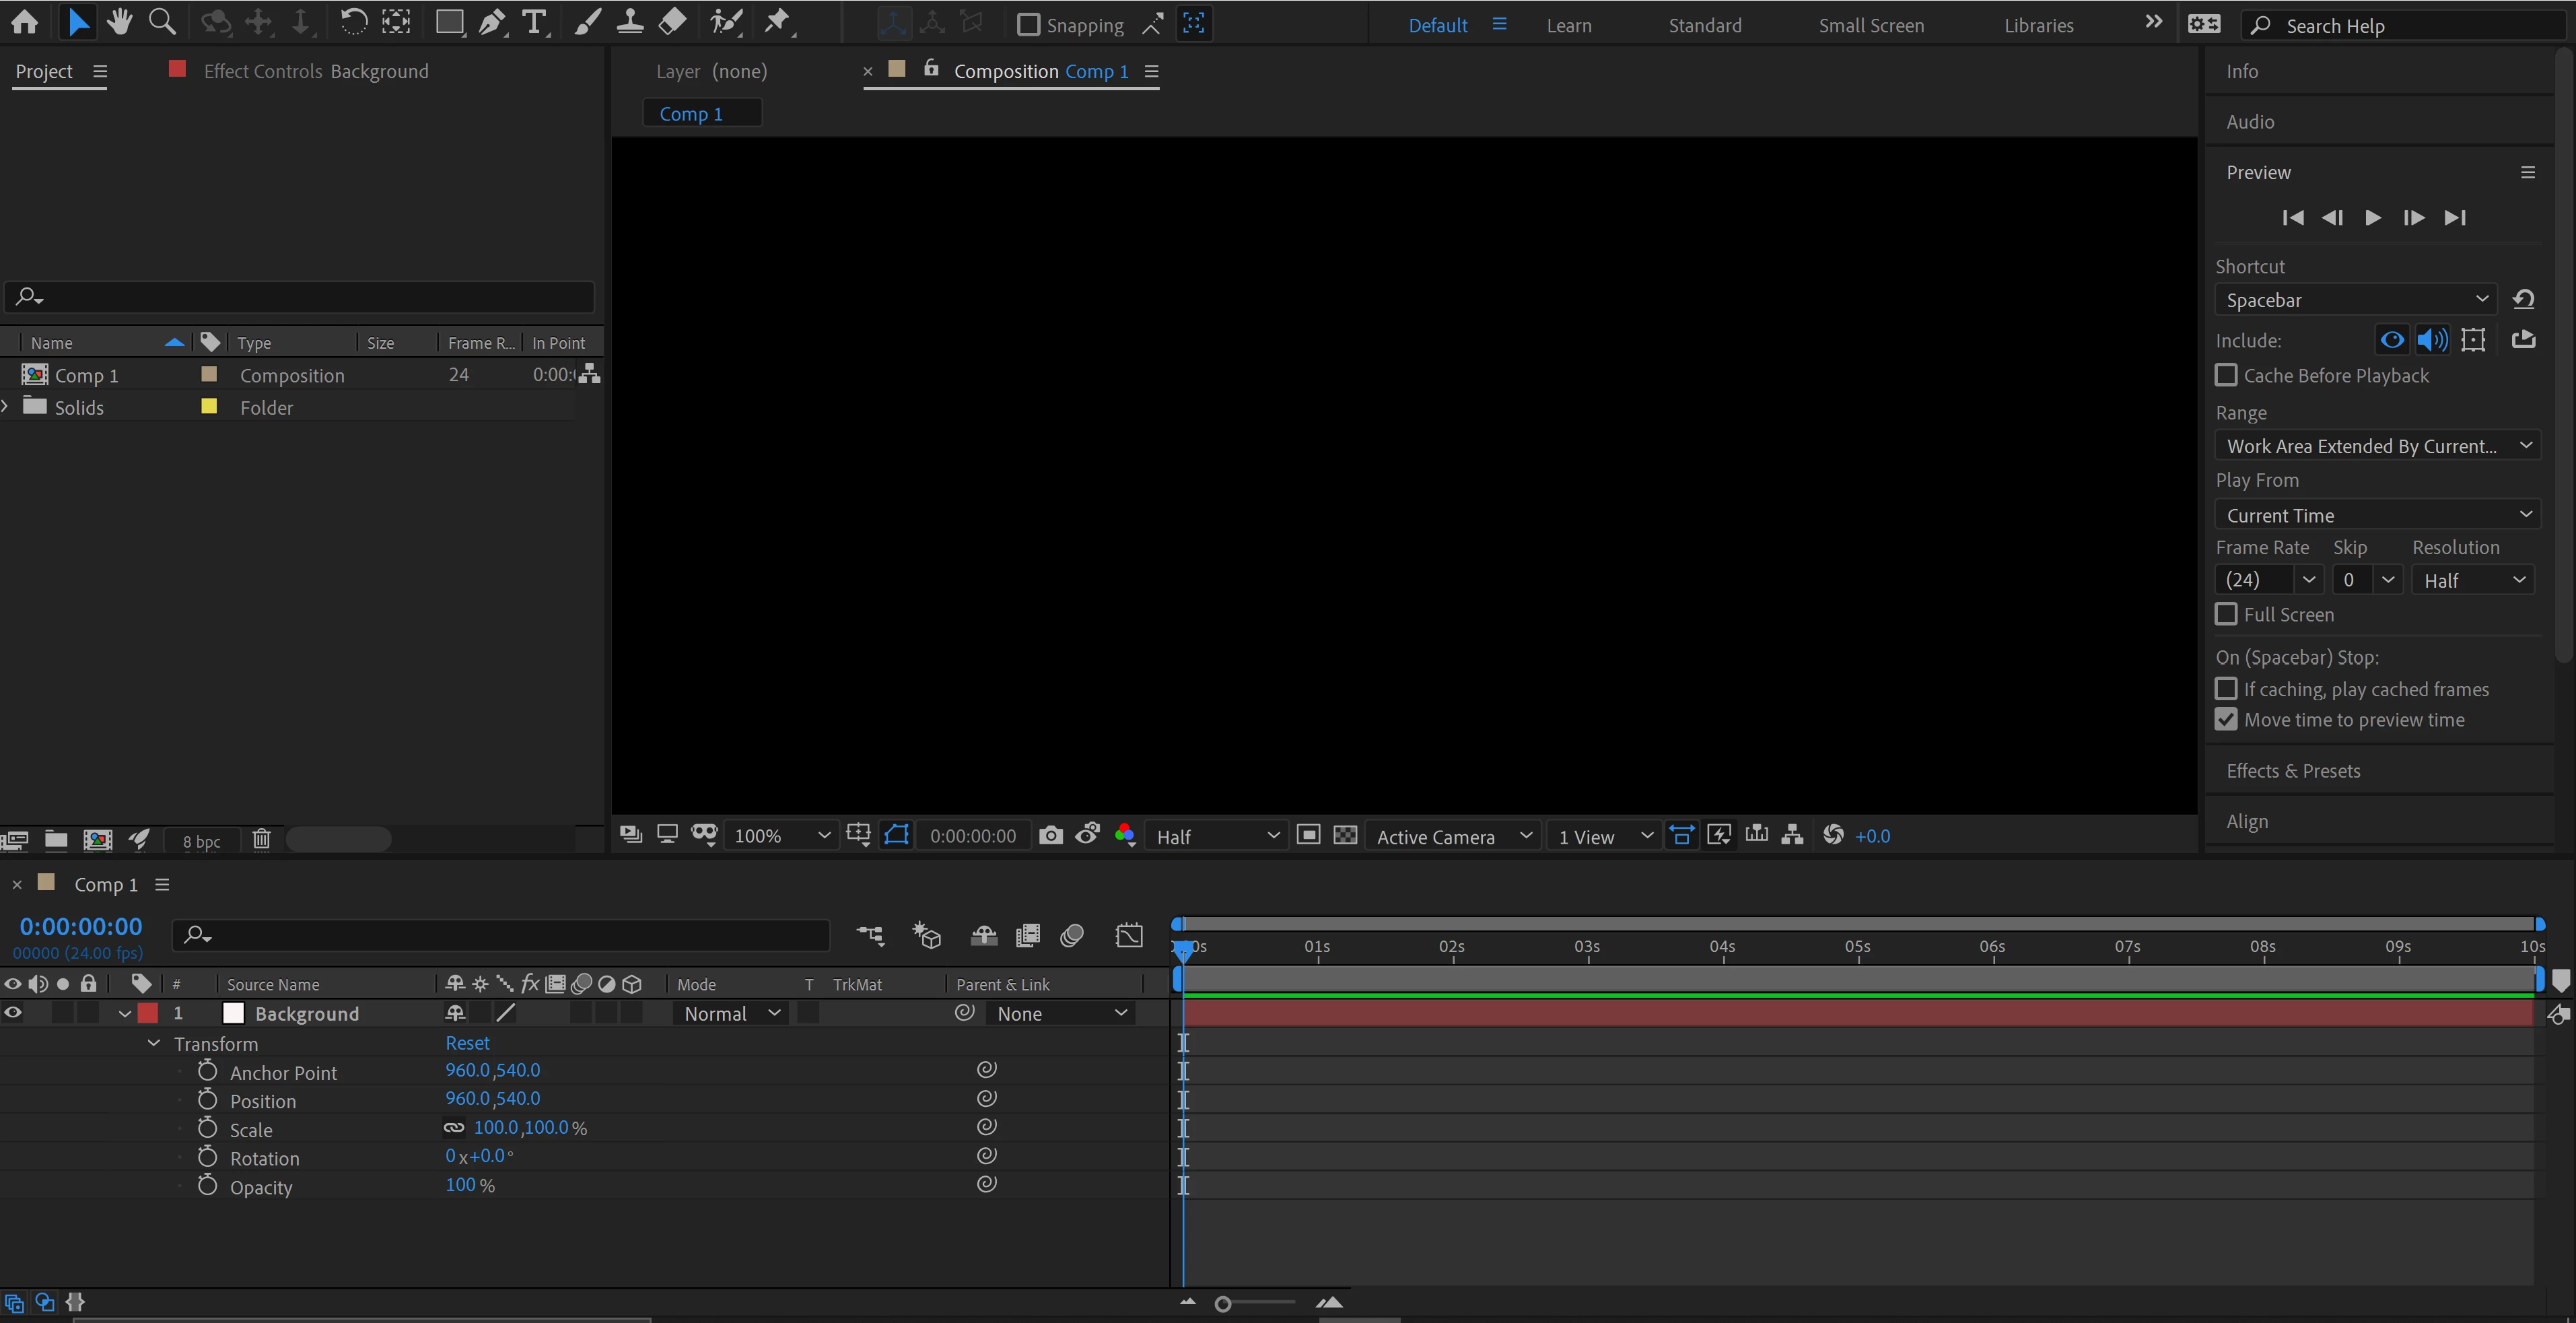Click Reset next to Transform
Image resolution: width=2576 pixels, height=1323 pixels.
coord(467,1042)
